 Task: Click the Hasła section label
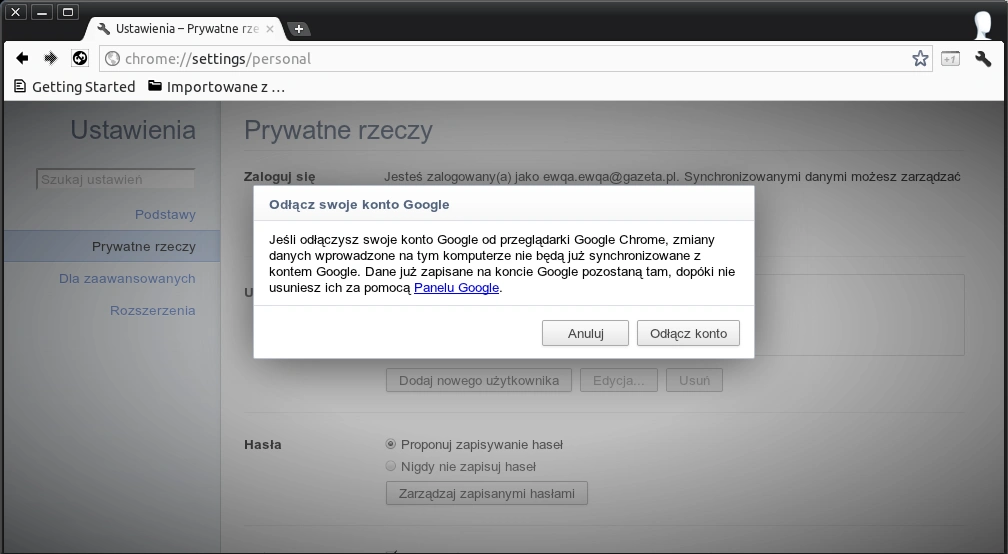point(263,445)
